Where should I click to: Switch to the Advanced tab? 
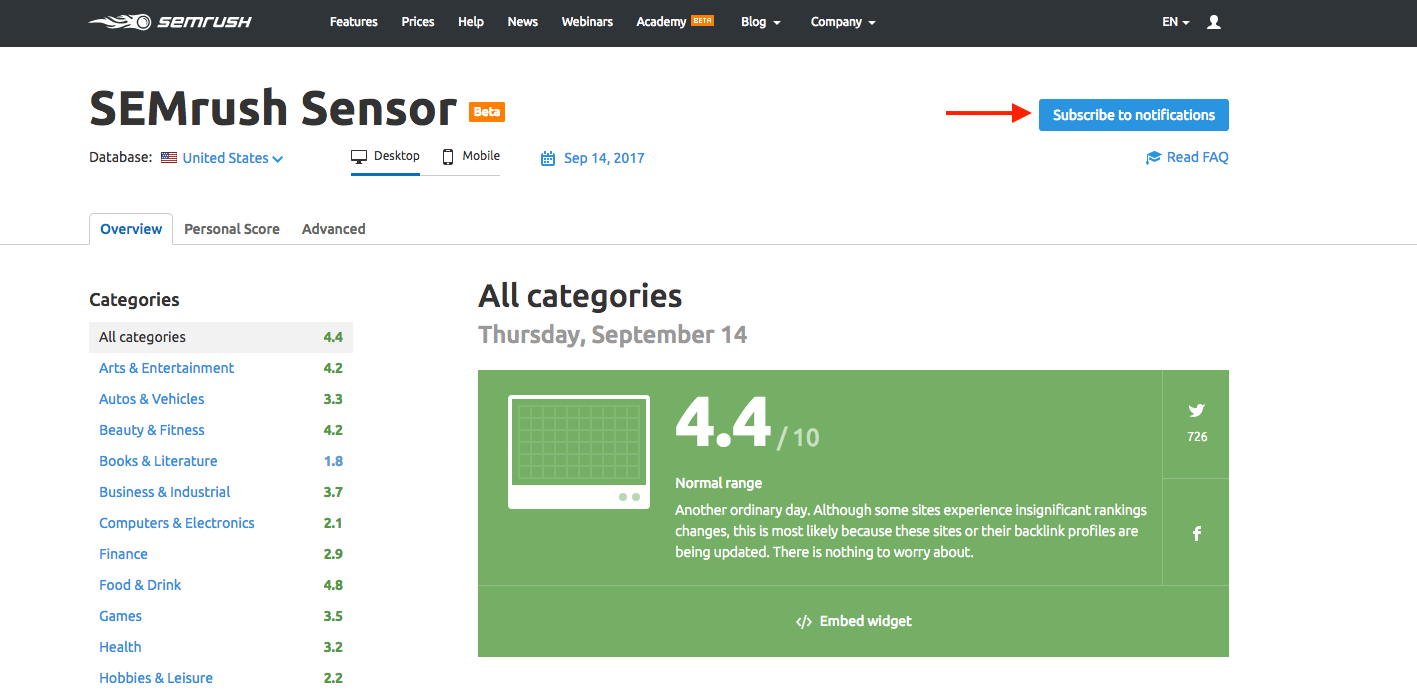click(x=334, y=229)
